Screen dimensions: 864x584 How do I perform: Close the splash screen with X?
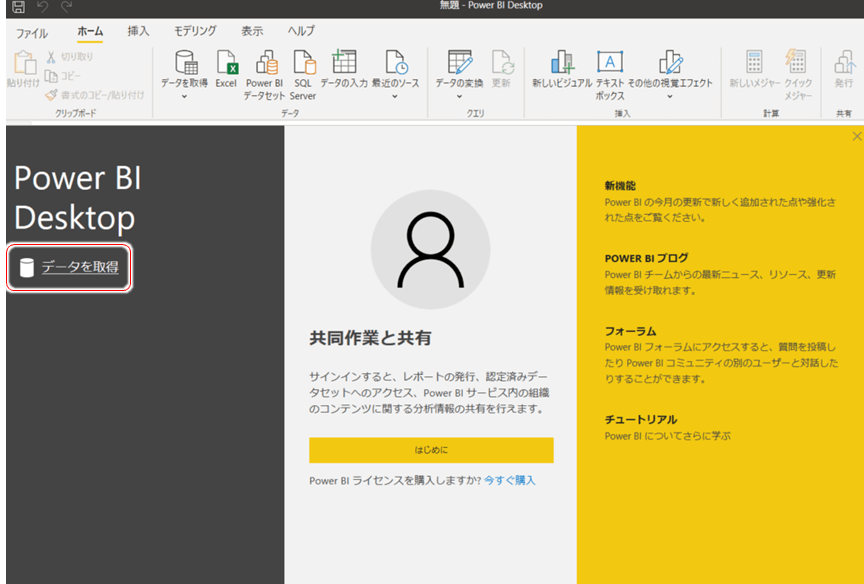[x=856, y=136]
